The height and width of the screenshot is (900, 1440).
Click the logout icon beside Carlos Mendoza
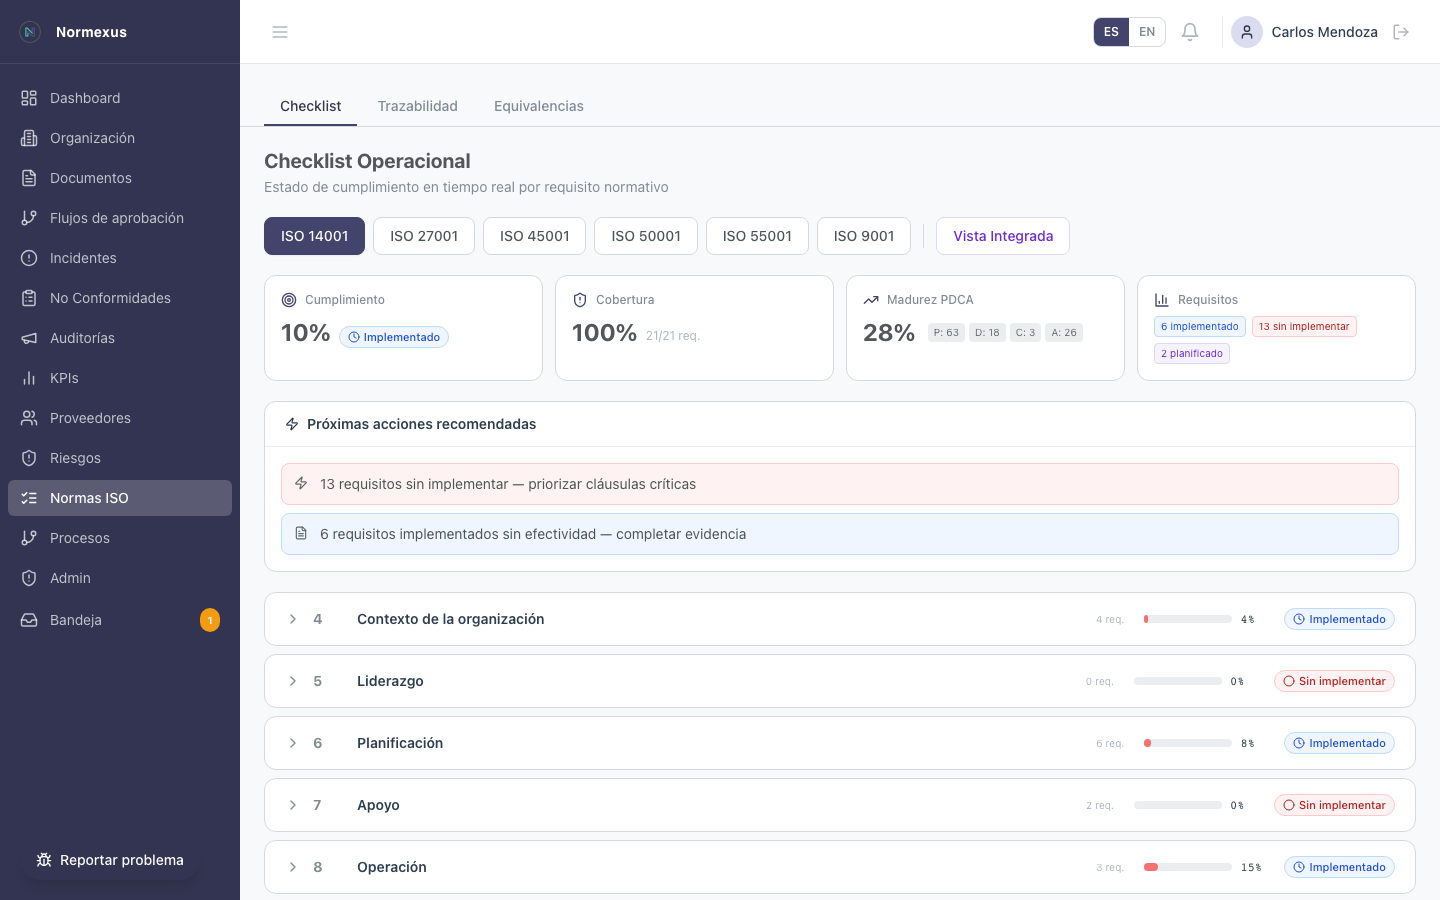pyautogui.click(x=1401, y=32)
